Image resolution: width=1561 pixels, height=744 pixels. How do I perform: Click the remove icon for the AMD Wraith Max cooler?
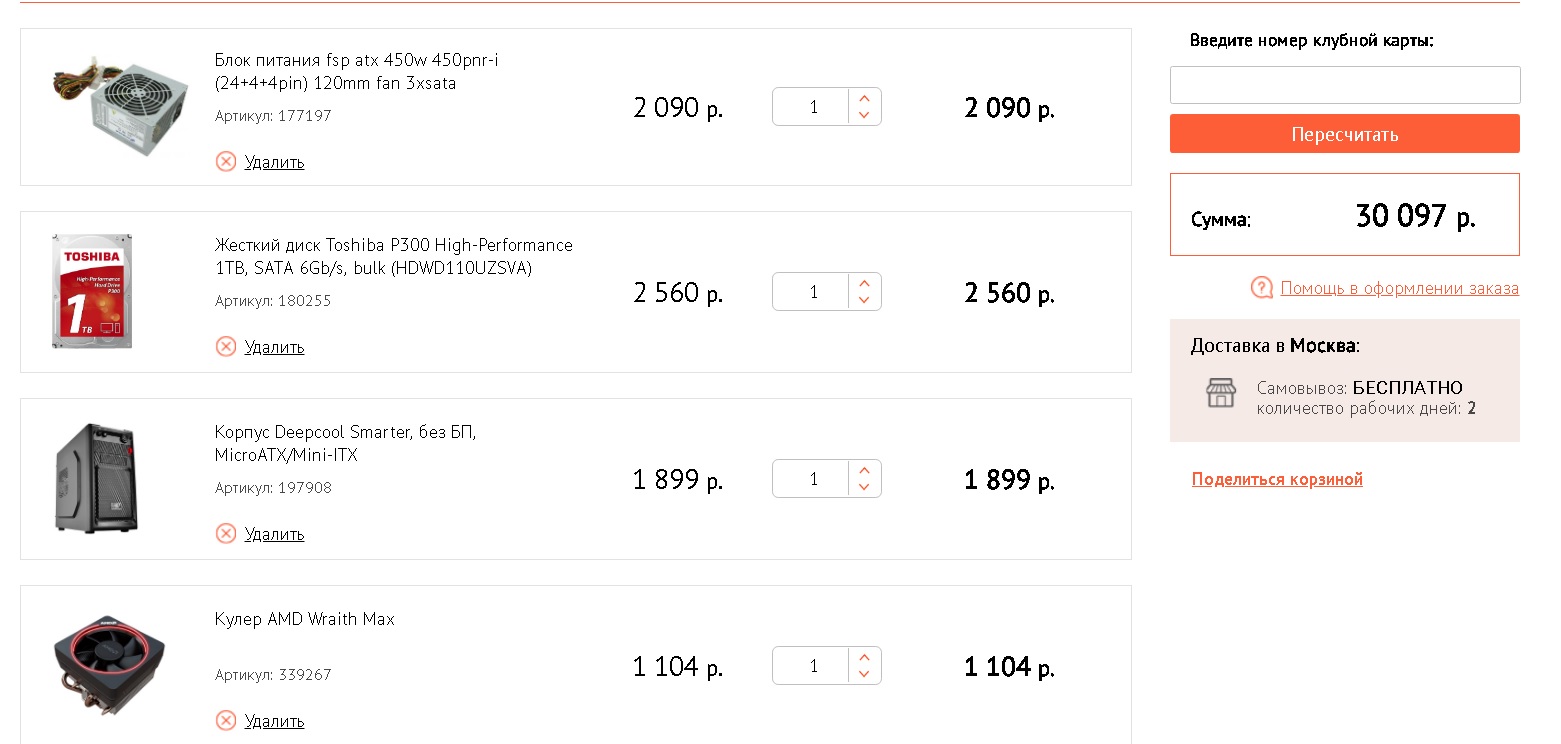pos(226,721)
